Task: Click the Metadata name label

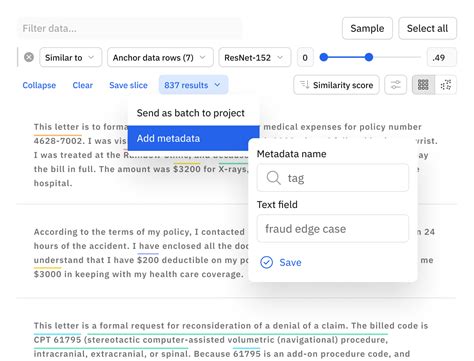Action: click(x=291, y=154)
